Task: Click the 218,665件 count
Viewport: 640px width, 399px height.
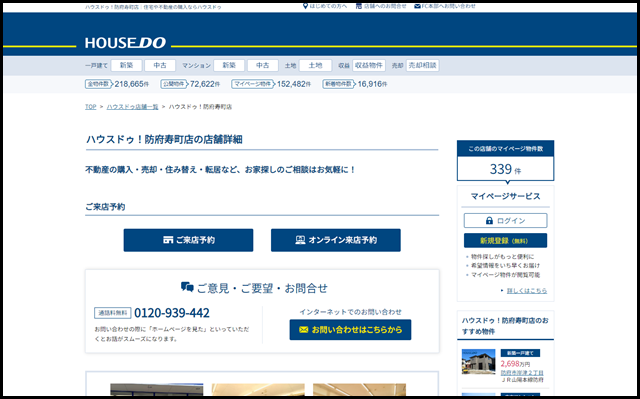Action: (x=131, y=84)
